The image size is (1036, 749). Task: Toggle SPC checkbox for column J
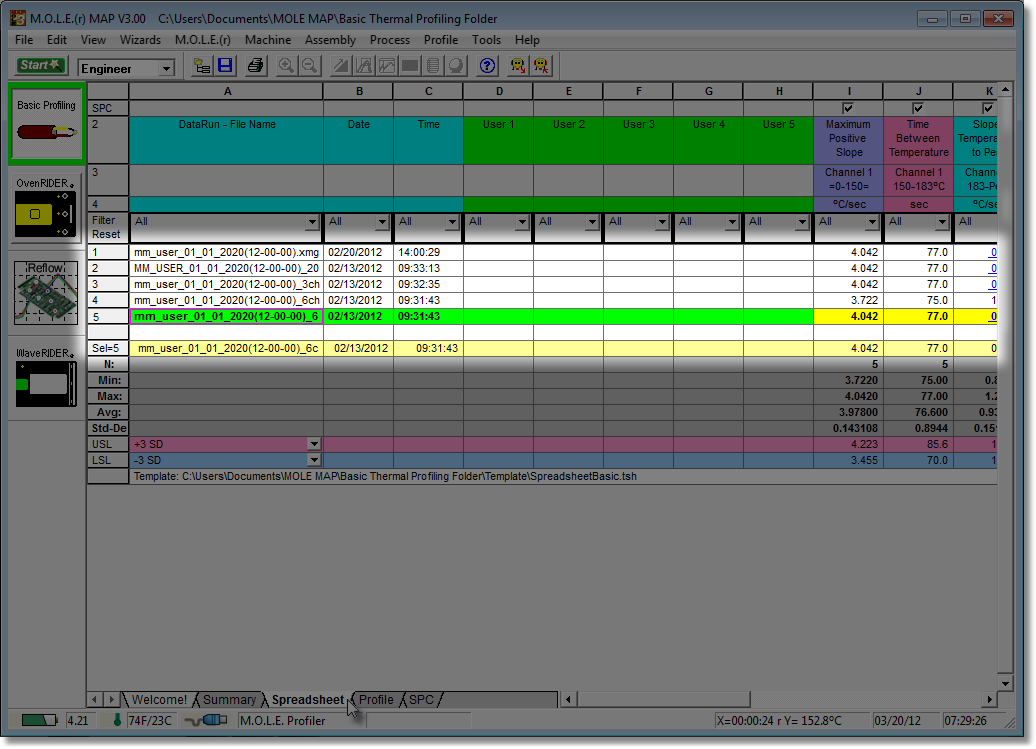click(918, 108)
